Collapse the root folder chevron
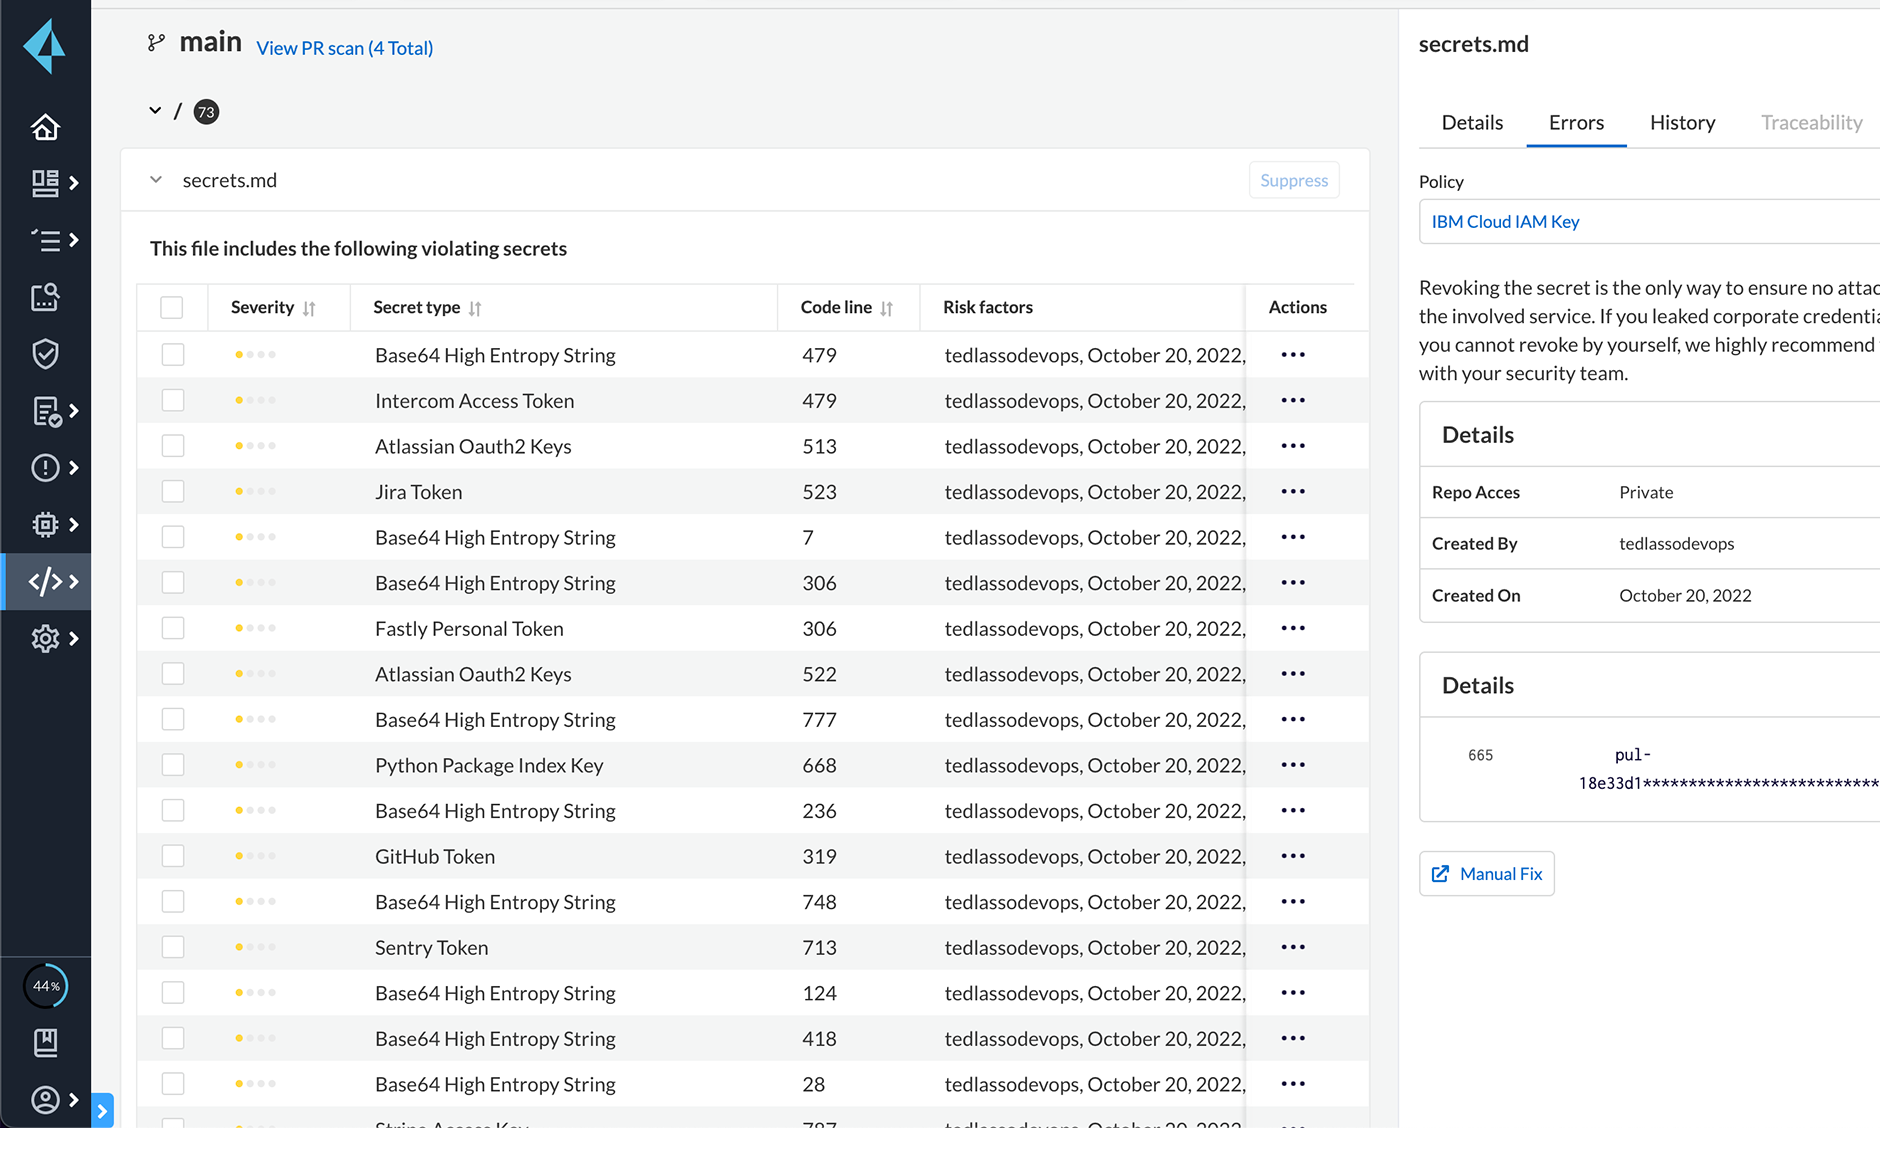This screenshot has width=1880, height=1176. click(x=155, y=111)
